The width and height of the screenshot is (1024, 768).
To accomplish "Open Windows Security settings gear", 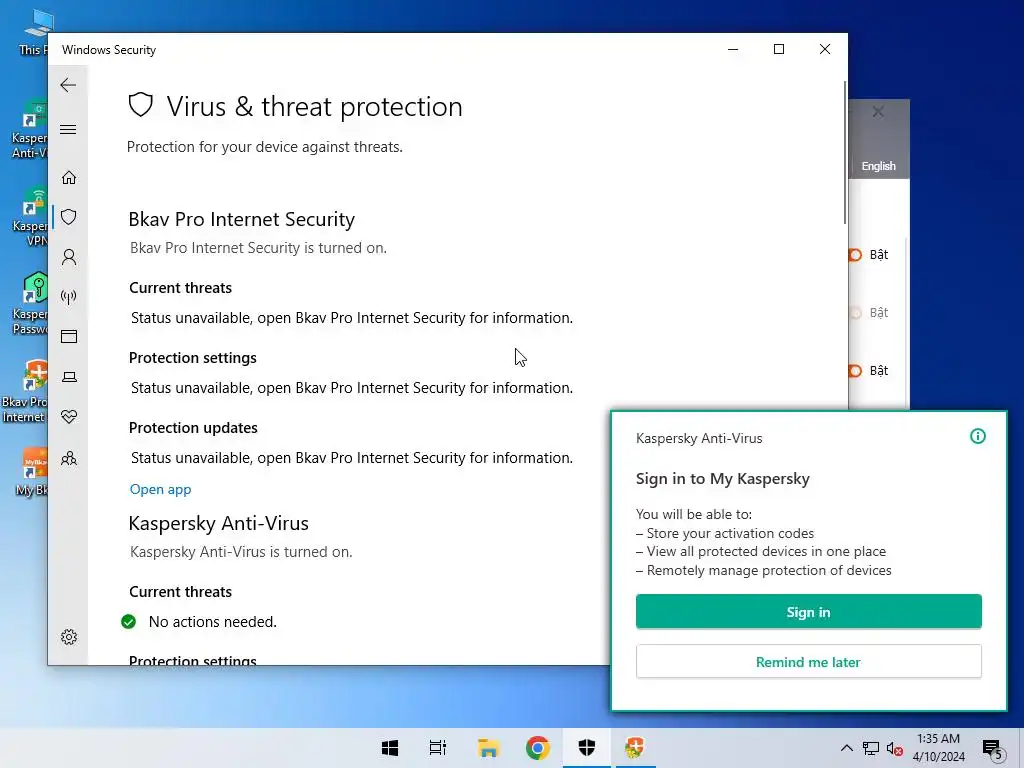I will click(x=69, y=637).
